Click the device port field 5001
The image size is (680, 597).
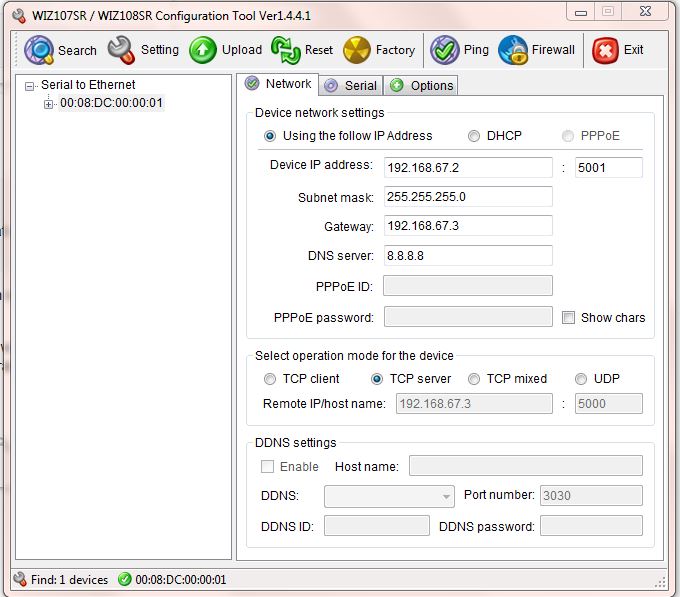pos(608,167)
